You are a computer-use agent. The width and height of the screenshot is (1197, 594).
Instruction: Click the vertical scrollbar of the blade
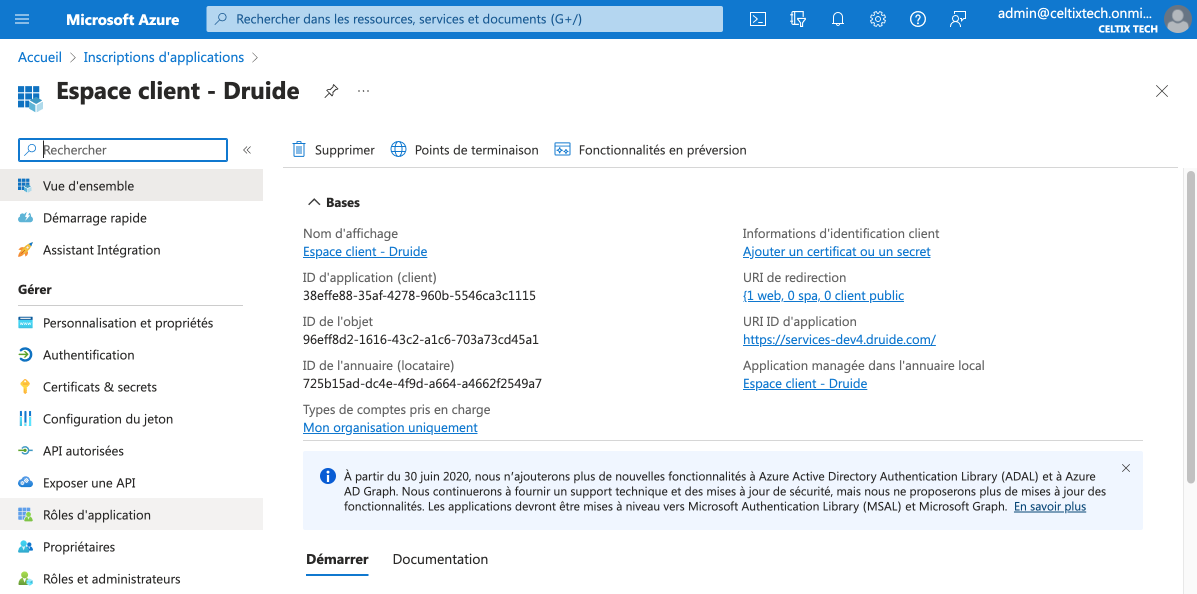[1190, 327]
